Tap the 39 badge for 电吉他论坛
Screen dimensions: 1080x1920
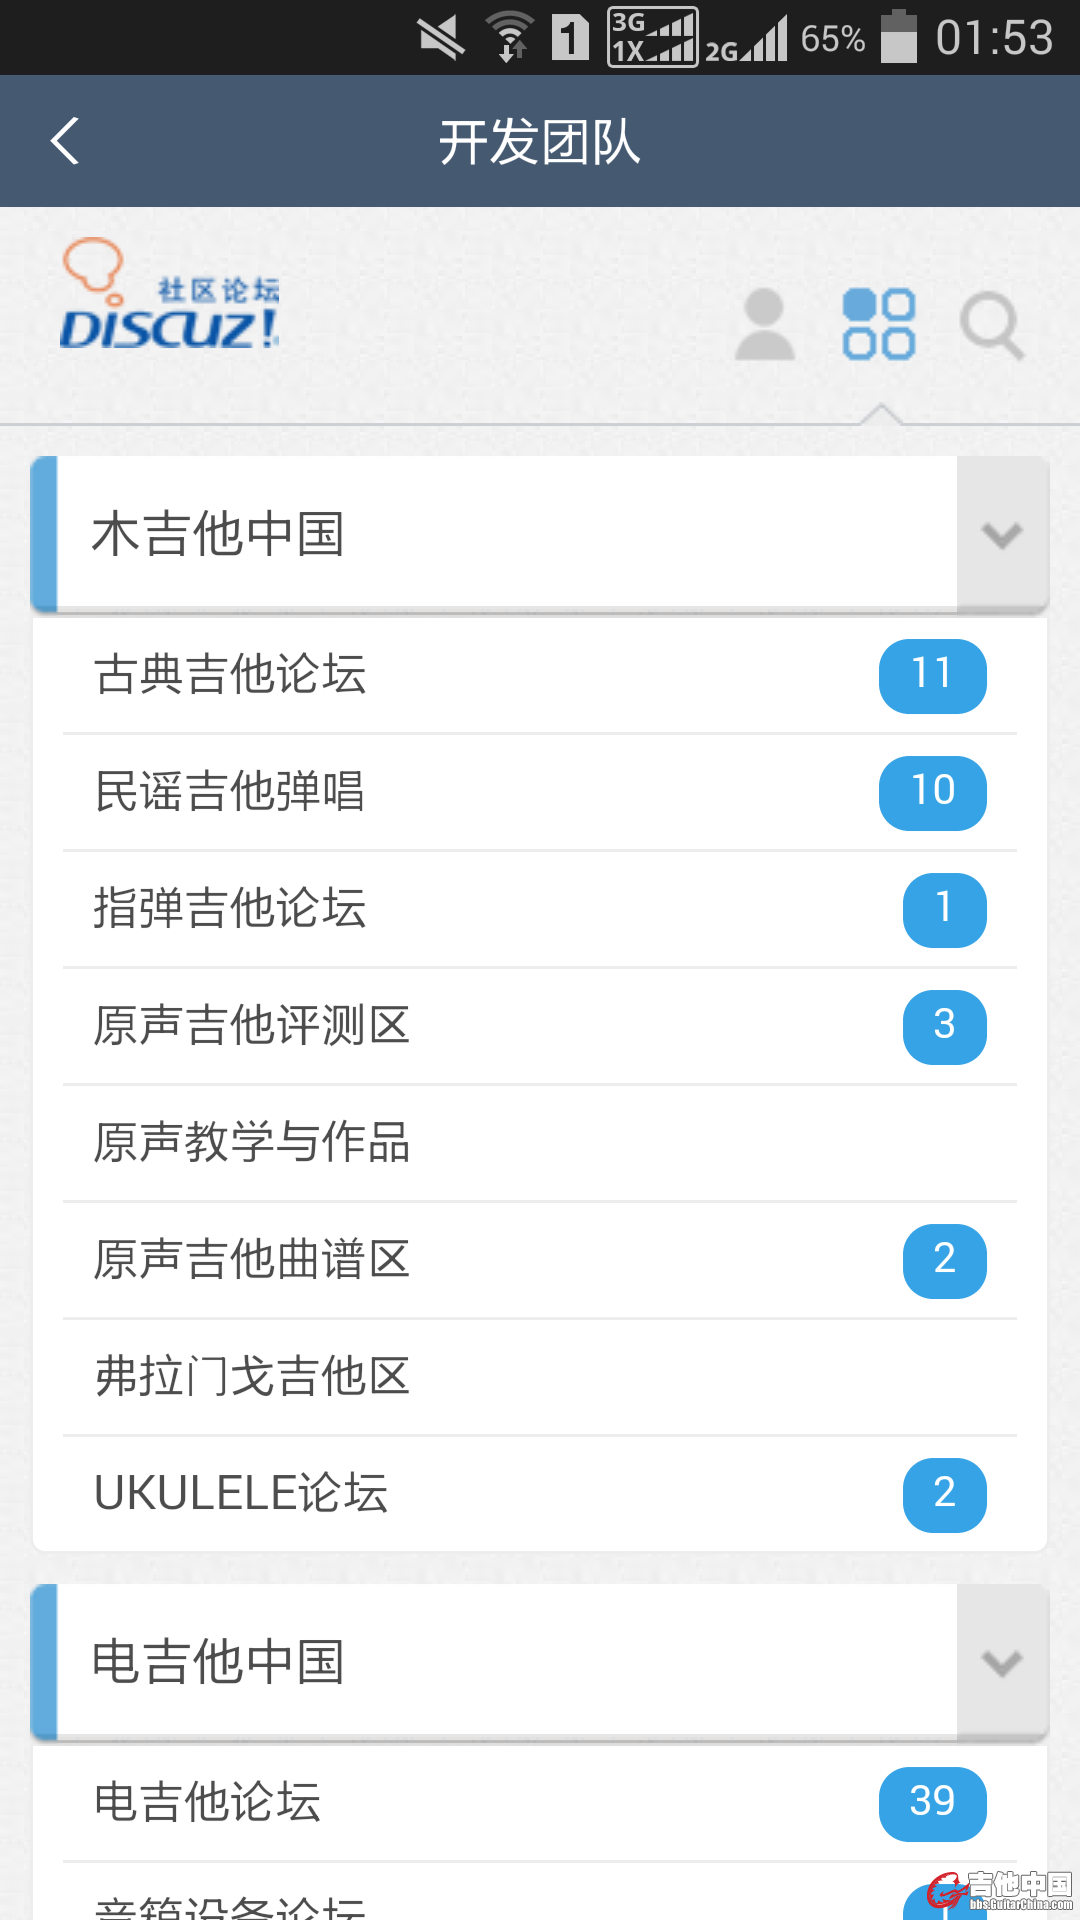(x=932, y=1803)
